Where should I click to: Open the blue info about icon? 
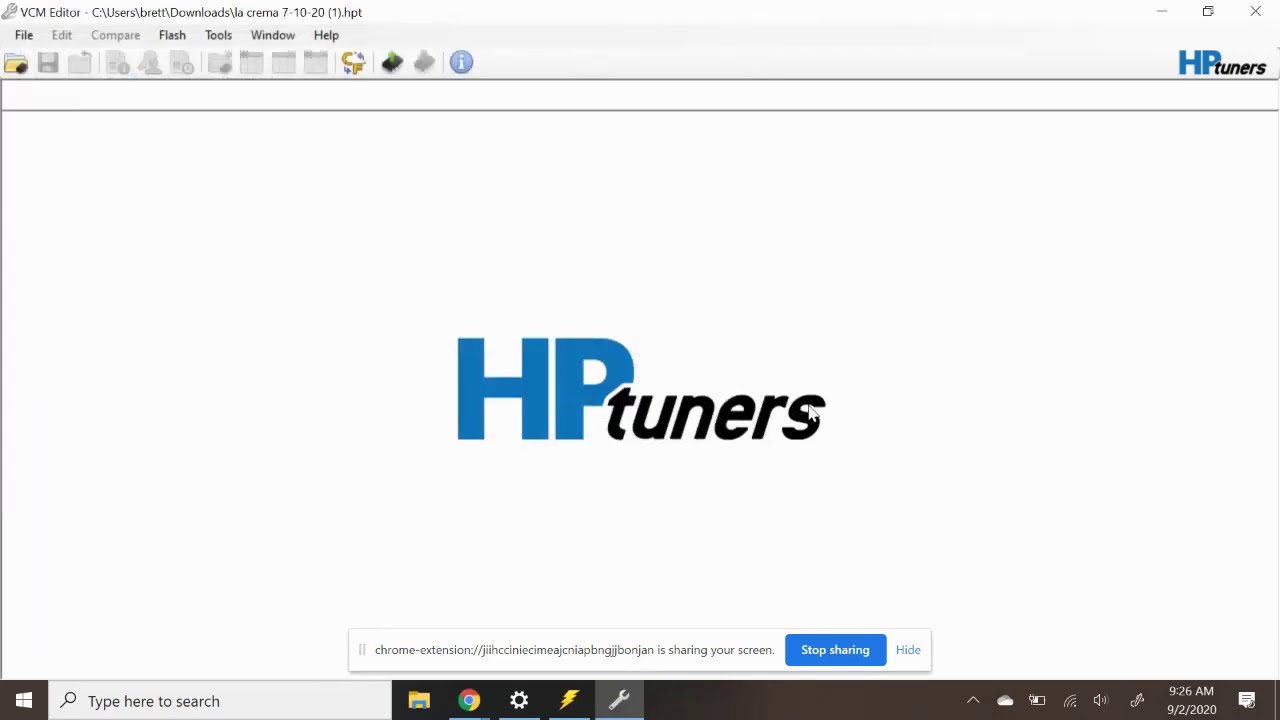click(x=461, y=63)
